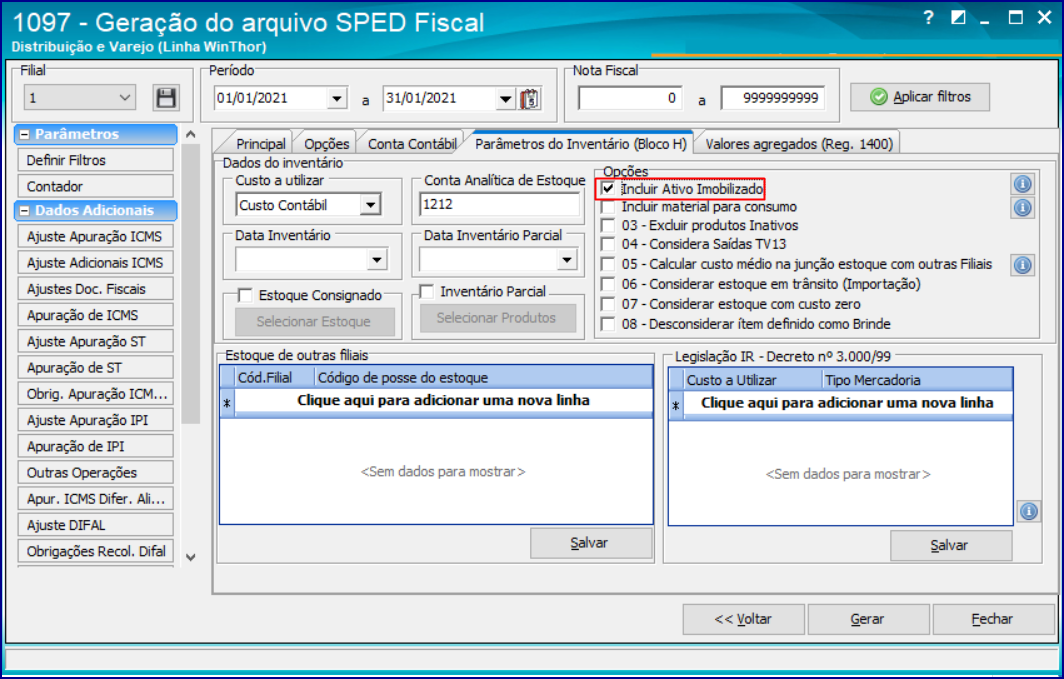This screenshot has height=679, width=1064.
Task: Check 04 - Considera Saídas TV13
Action: coord(608,244)
